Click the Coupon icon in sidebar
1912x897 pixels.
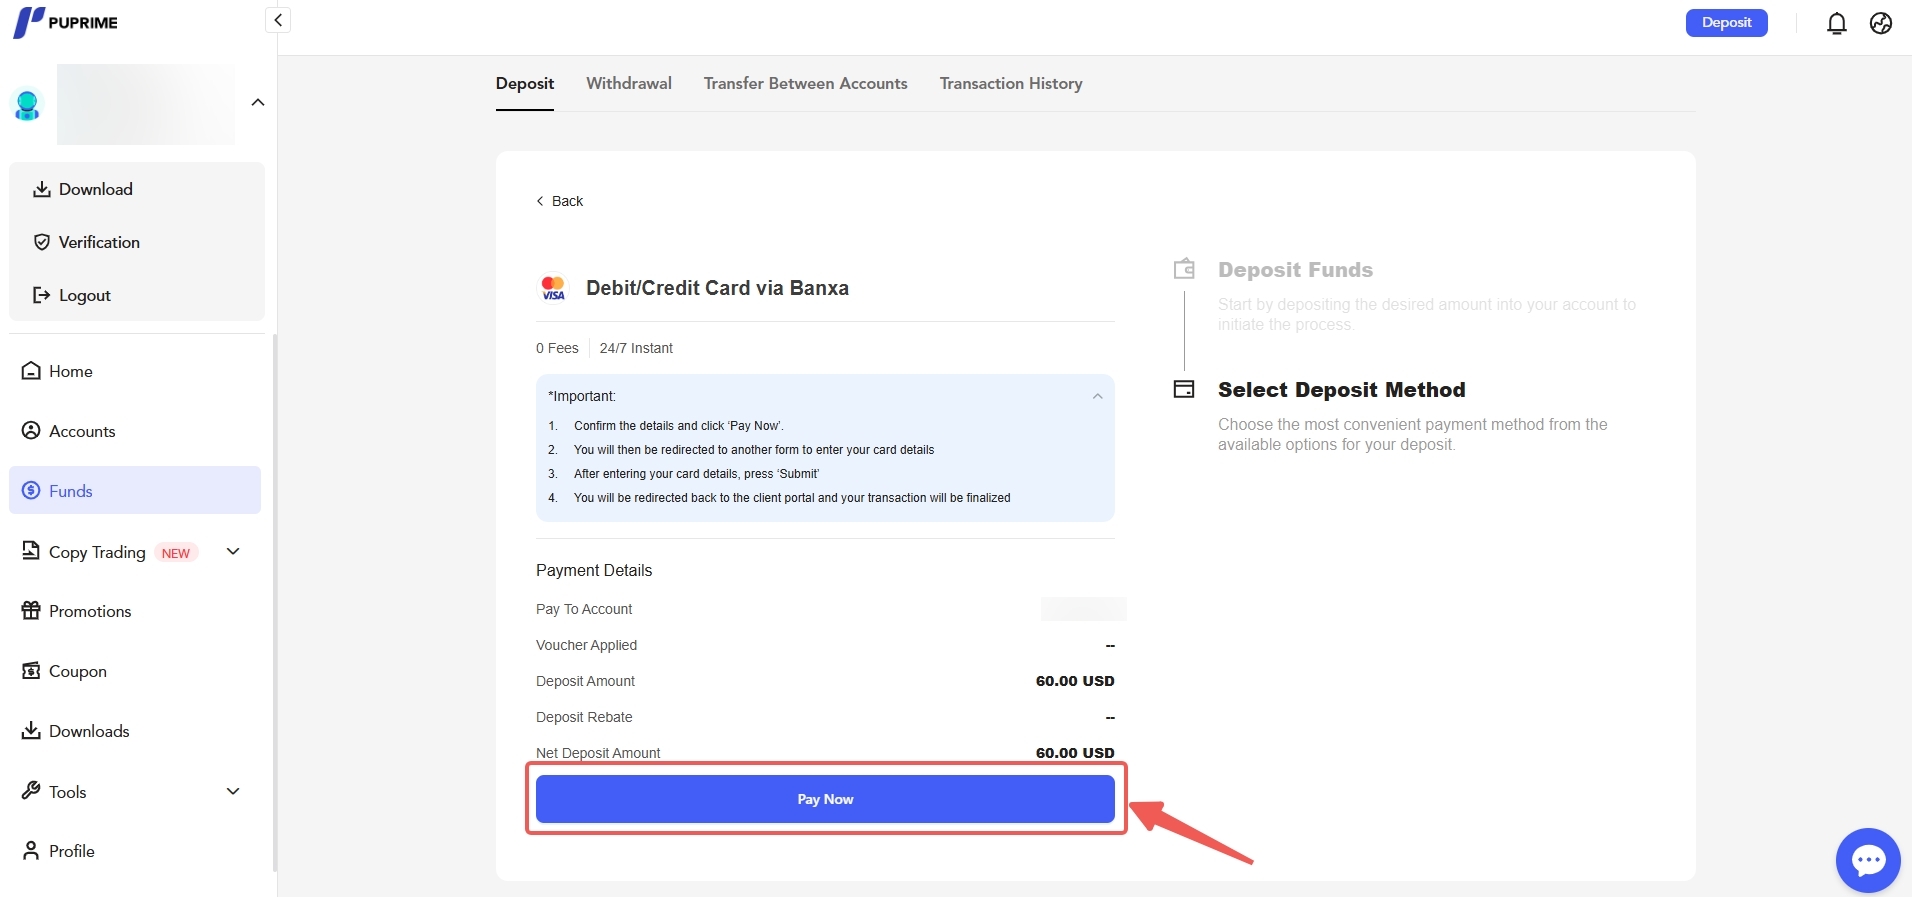[31, 671]
